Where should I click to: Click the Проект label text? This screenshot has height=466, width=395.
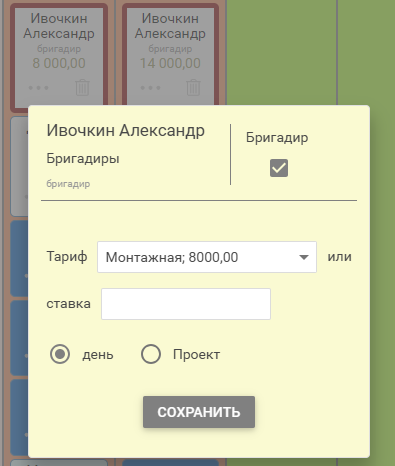(x=196, y=354)
